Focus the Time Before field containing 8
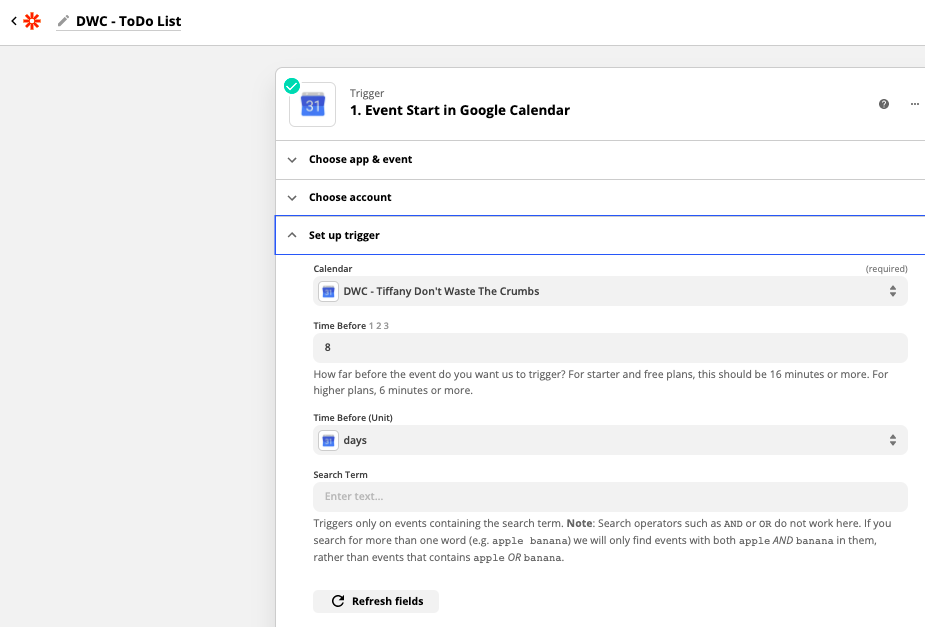Image resolution: width=925 pixels, height=627 pixels. (610, 348)
